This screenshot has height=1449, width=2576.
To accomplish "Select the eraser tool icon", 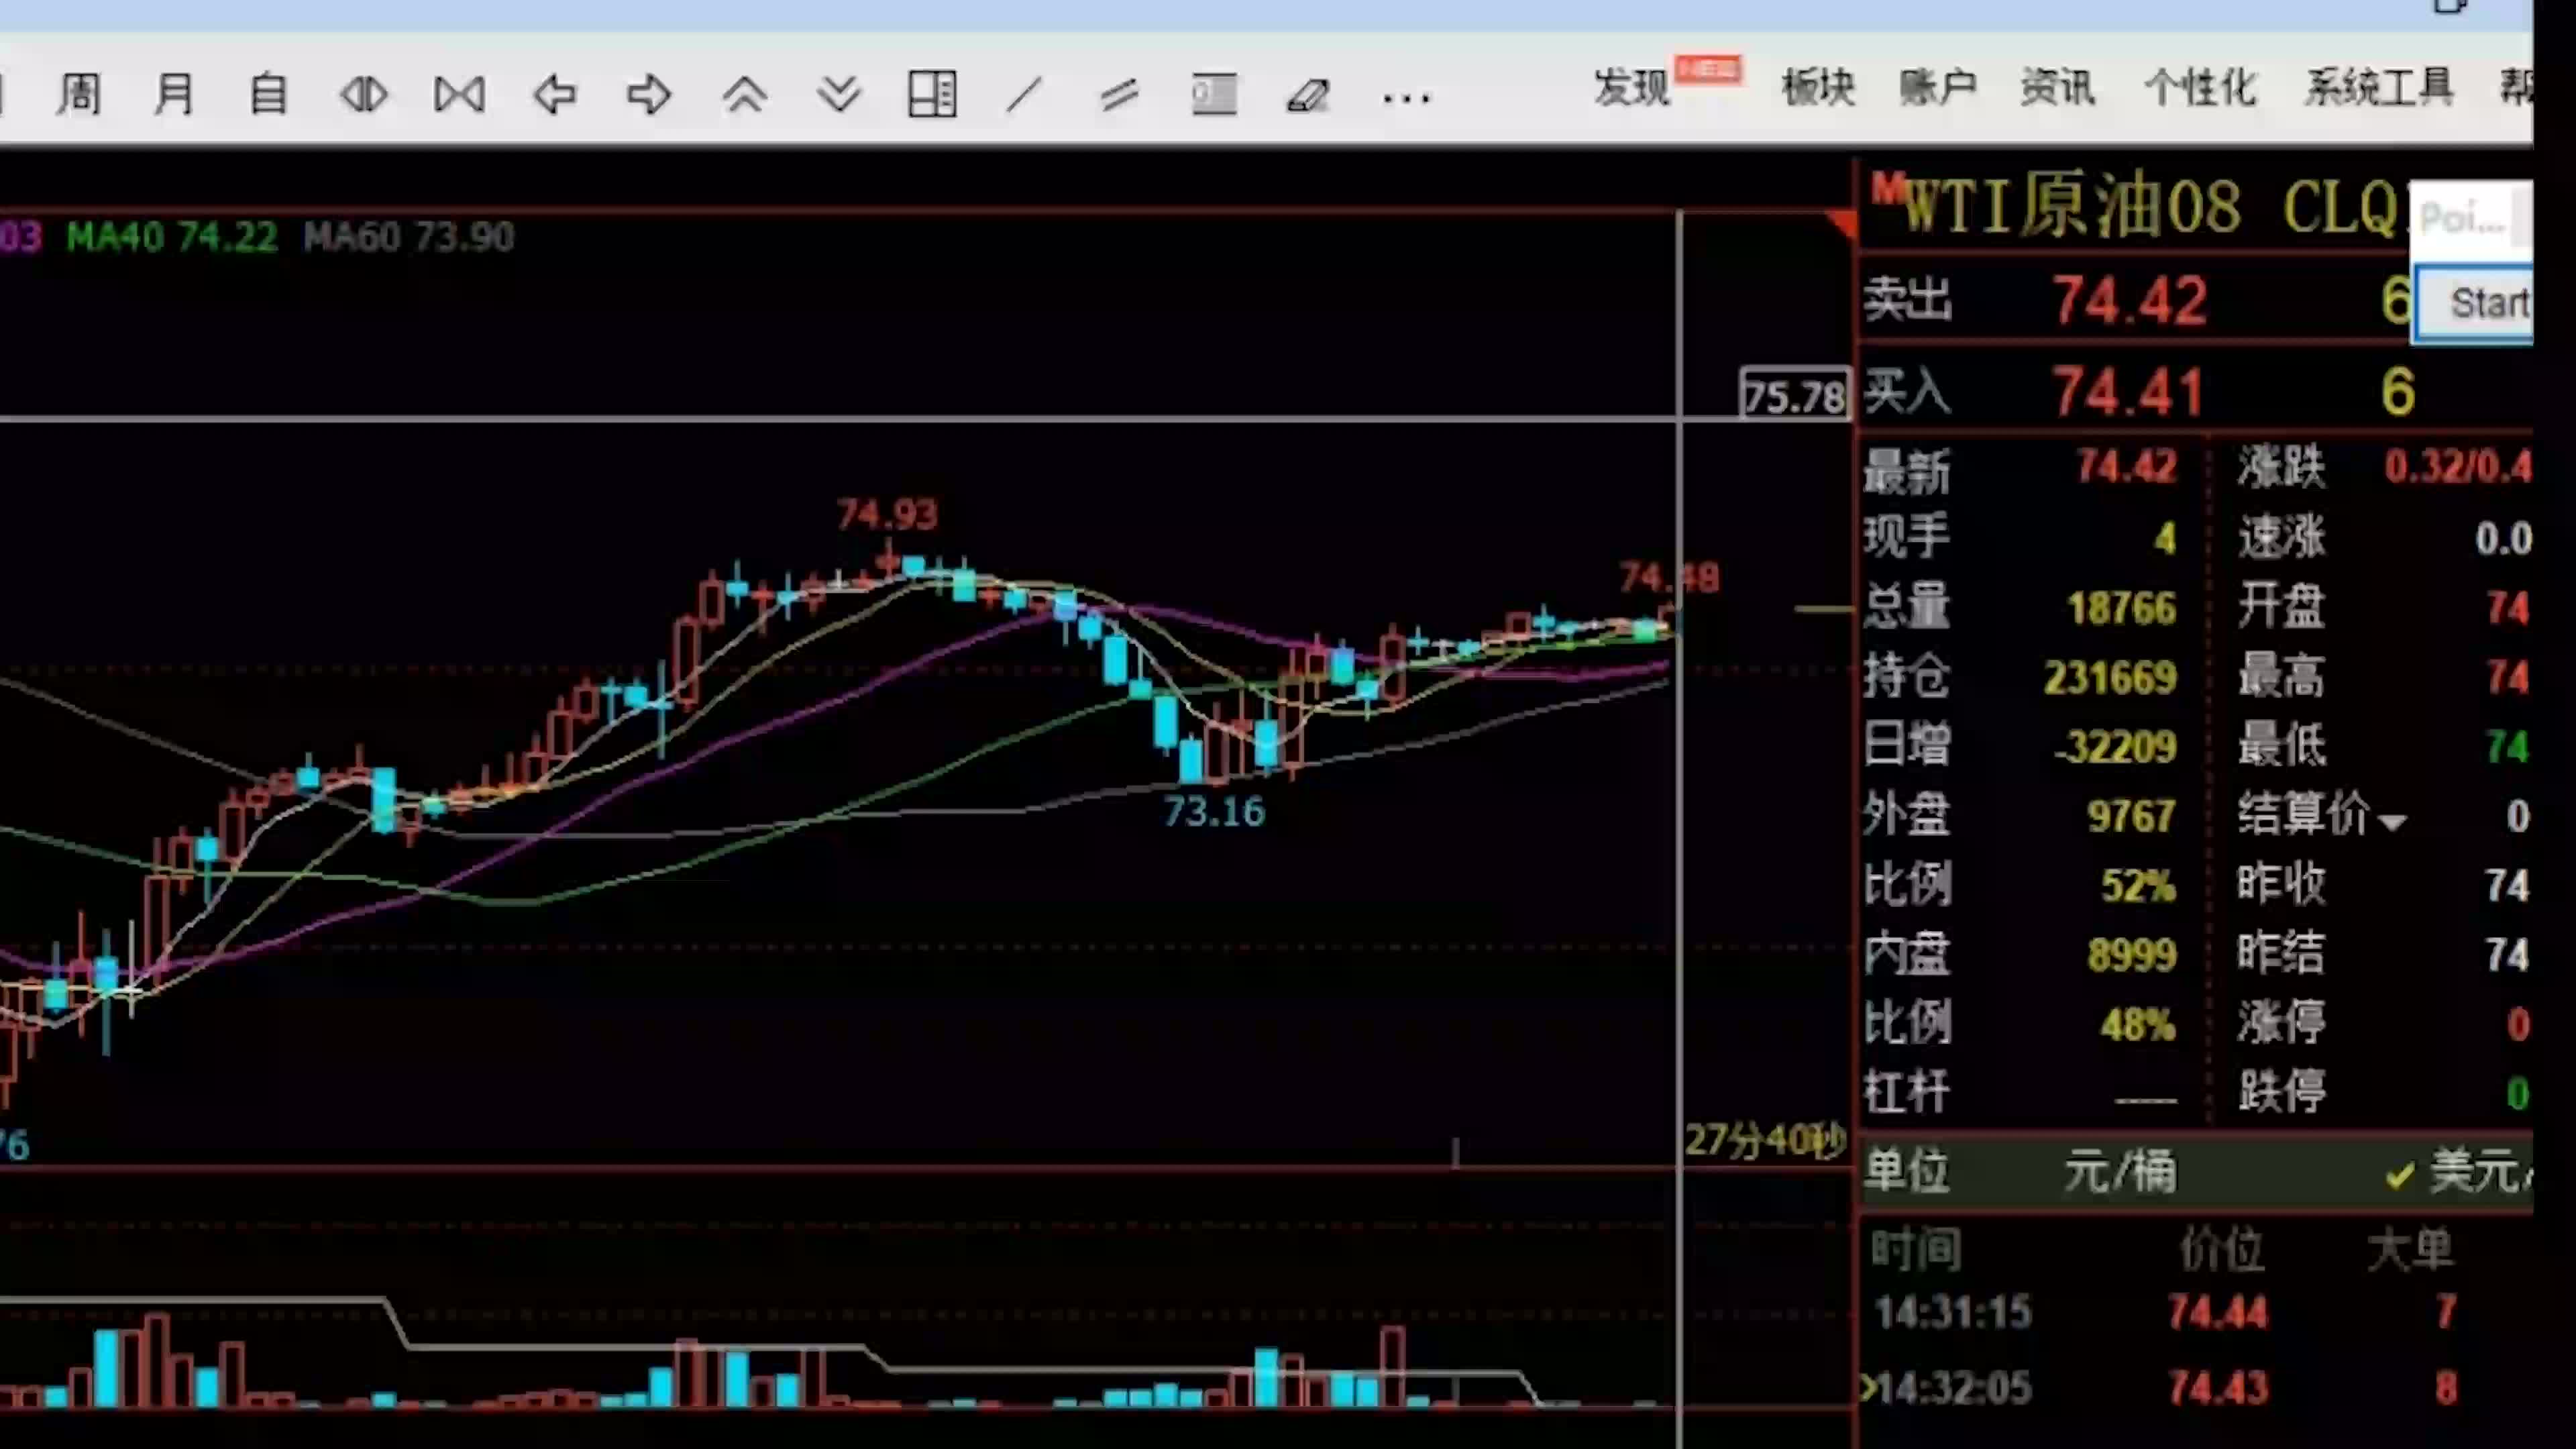I will pos(1308,95).
